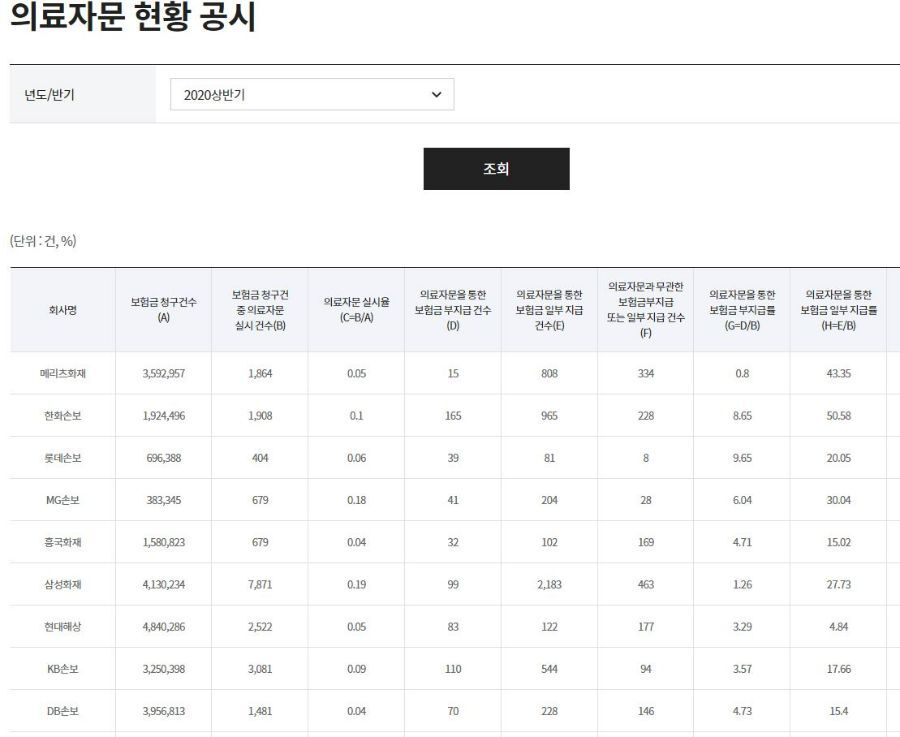Click the (단위 : 건, %) unit note

[x=43, y=241]
